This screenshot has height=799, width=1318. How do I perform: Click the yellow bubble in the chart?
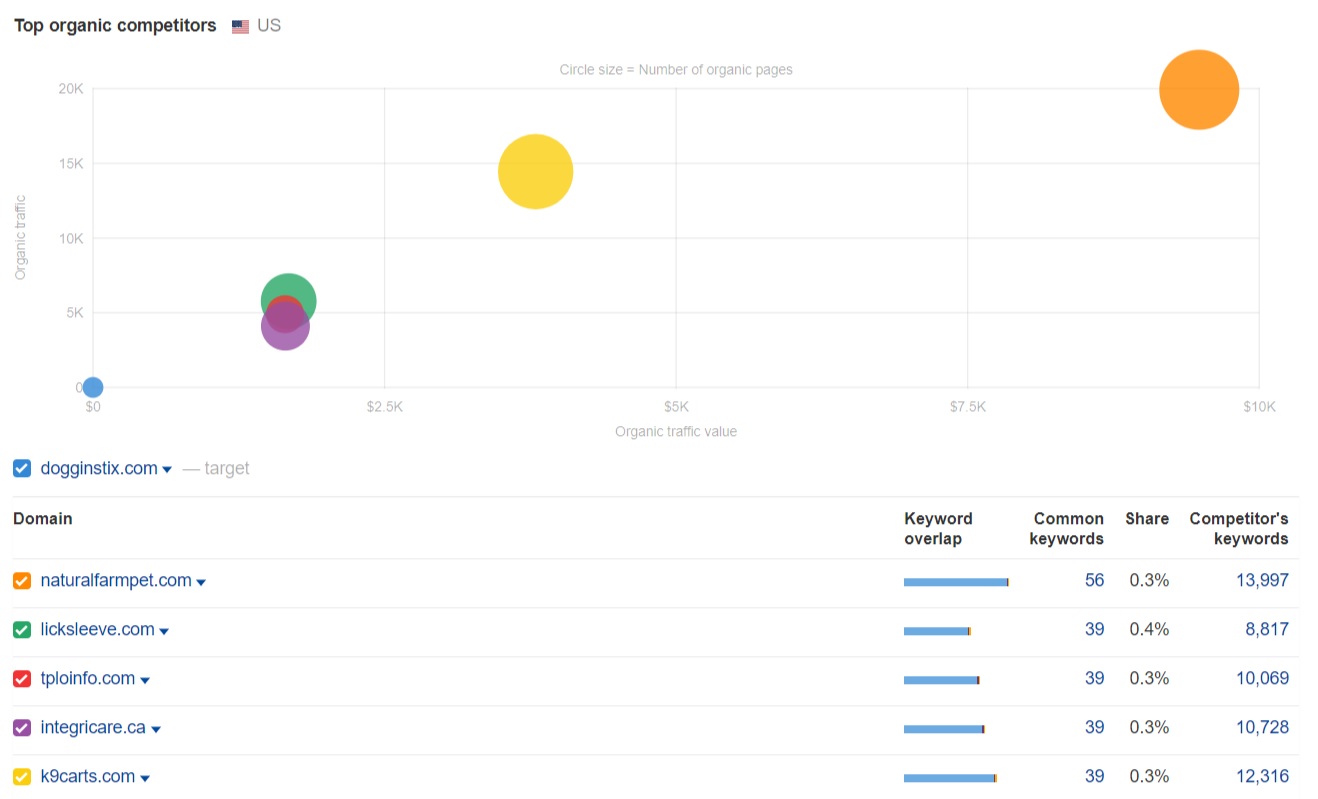click(535, 172)
